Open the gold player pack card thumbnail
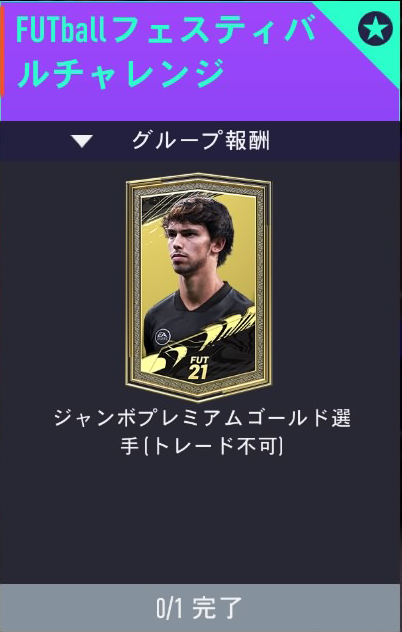Image resolution: width=402 pixels, height=632 pixels. (198, 287)
